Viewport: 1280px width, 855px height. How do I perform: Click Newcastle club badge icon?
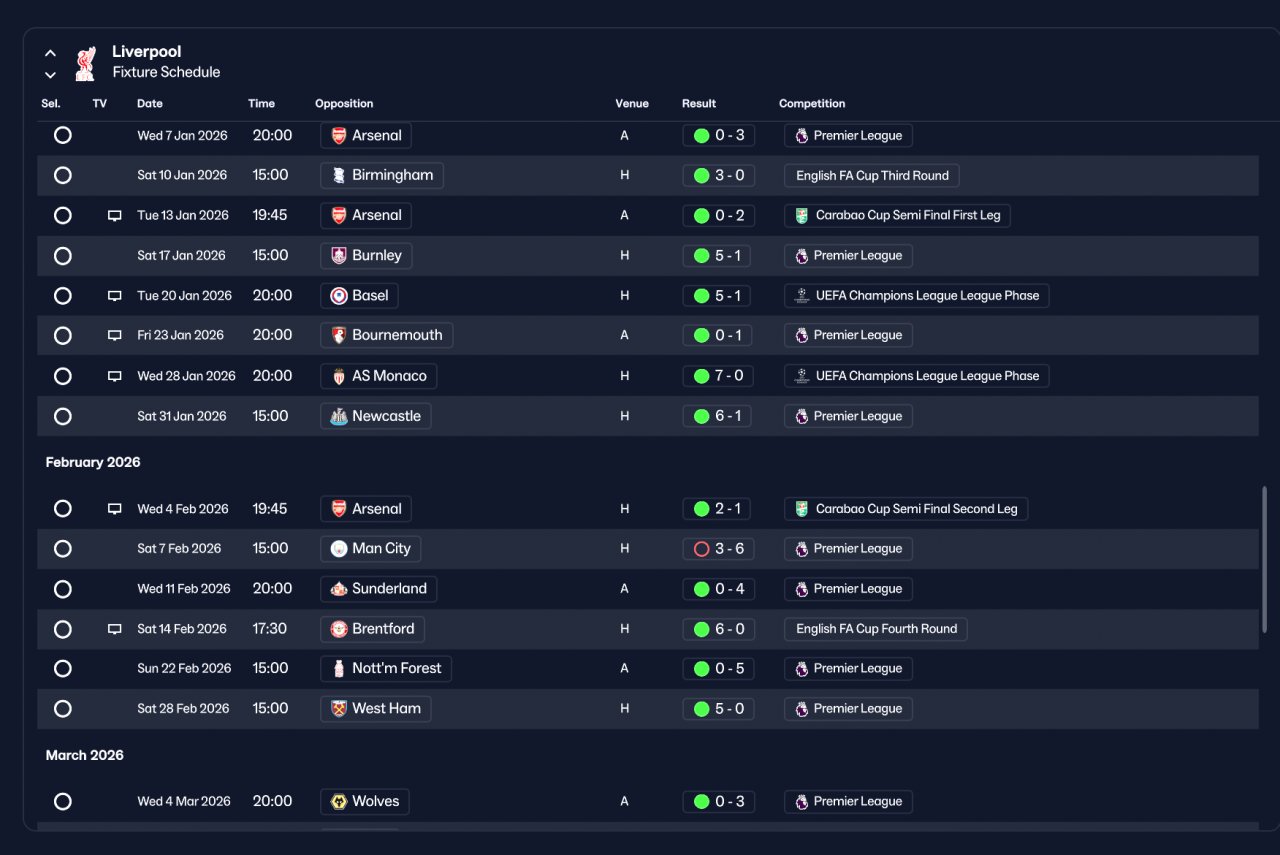(339, 416)
